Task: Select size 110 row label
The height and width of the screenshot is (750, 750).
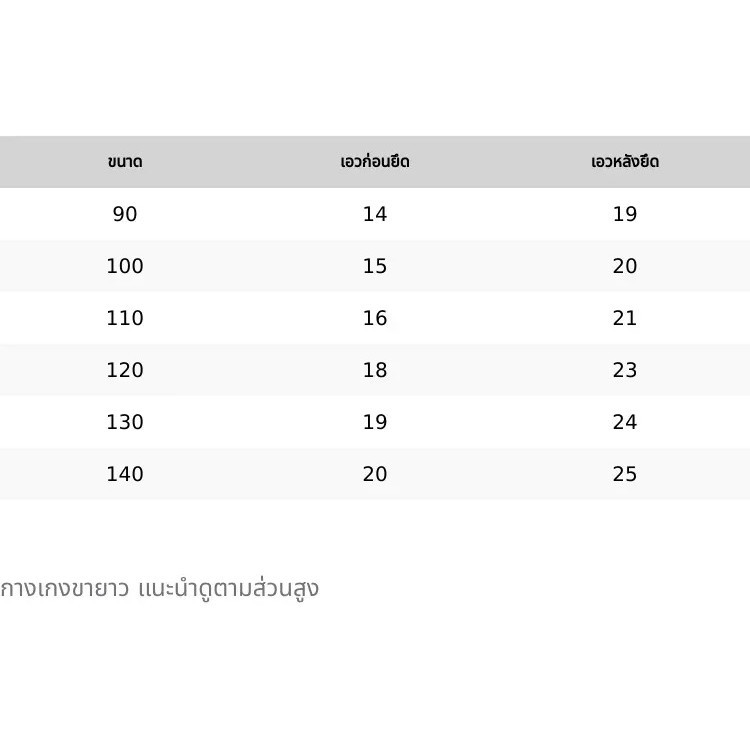Action: point(125,318)
